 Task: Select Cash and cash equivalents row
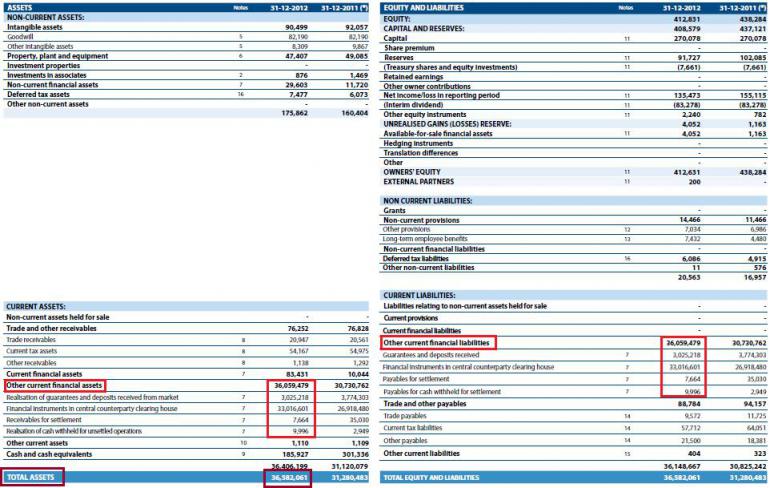coord(187,455)
